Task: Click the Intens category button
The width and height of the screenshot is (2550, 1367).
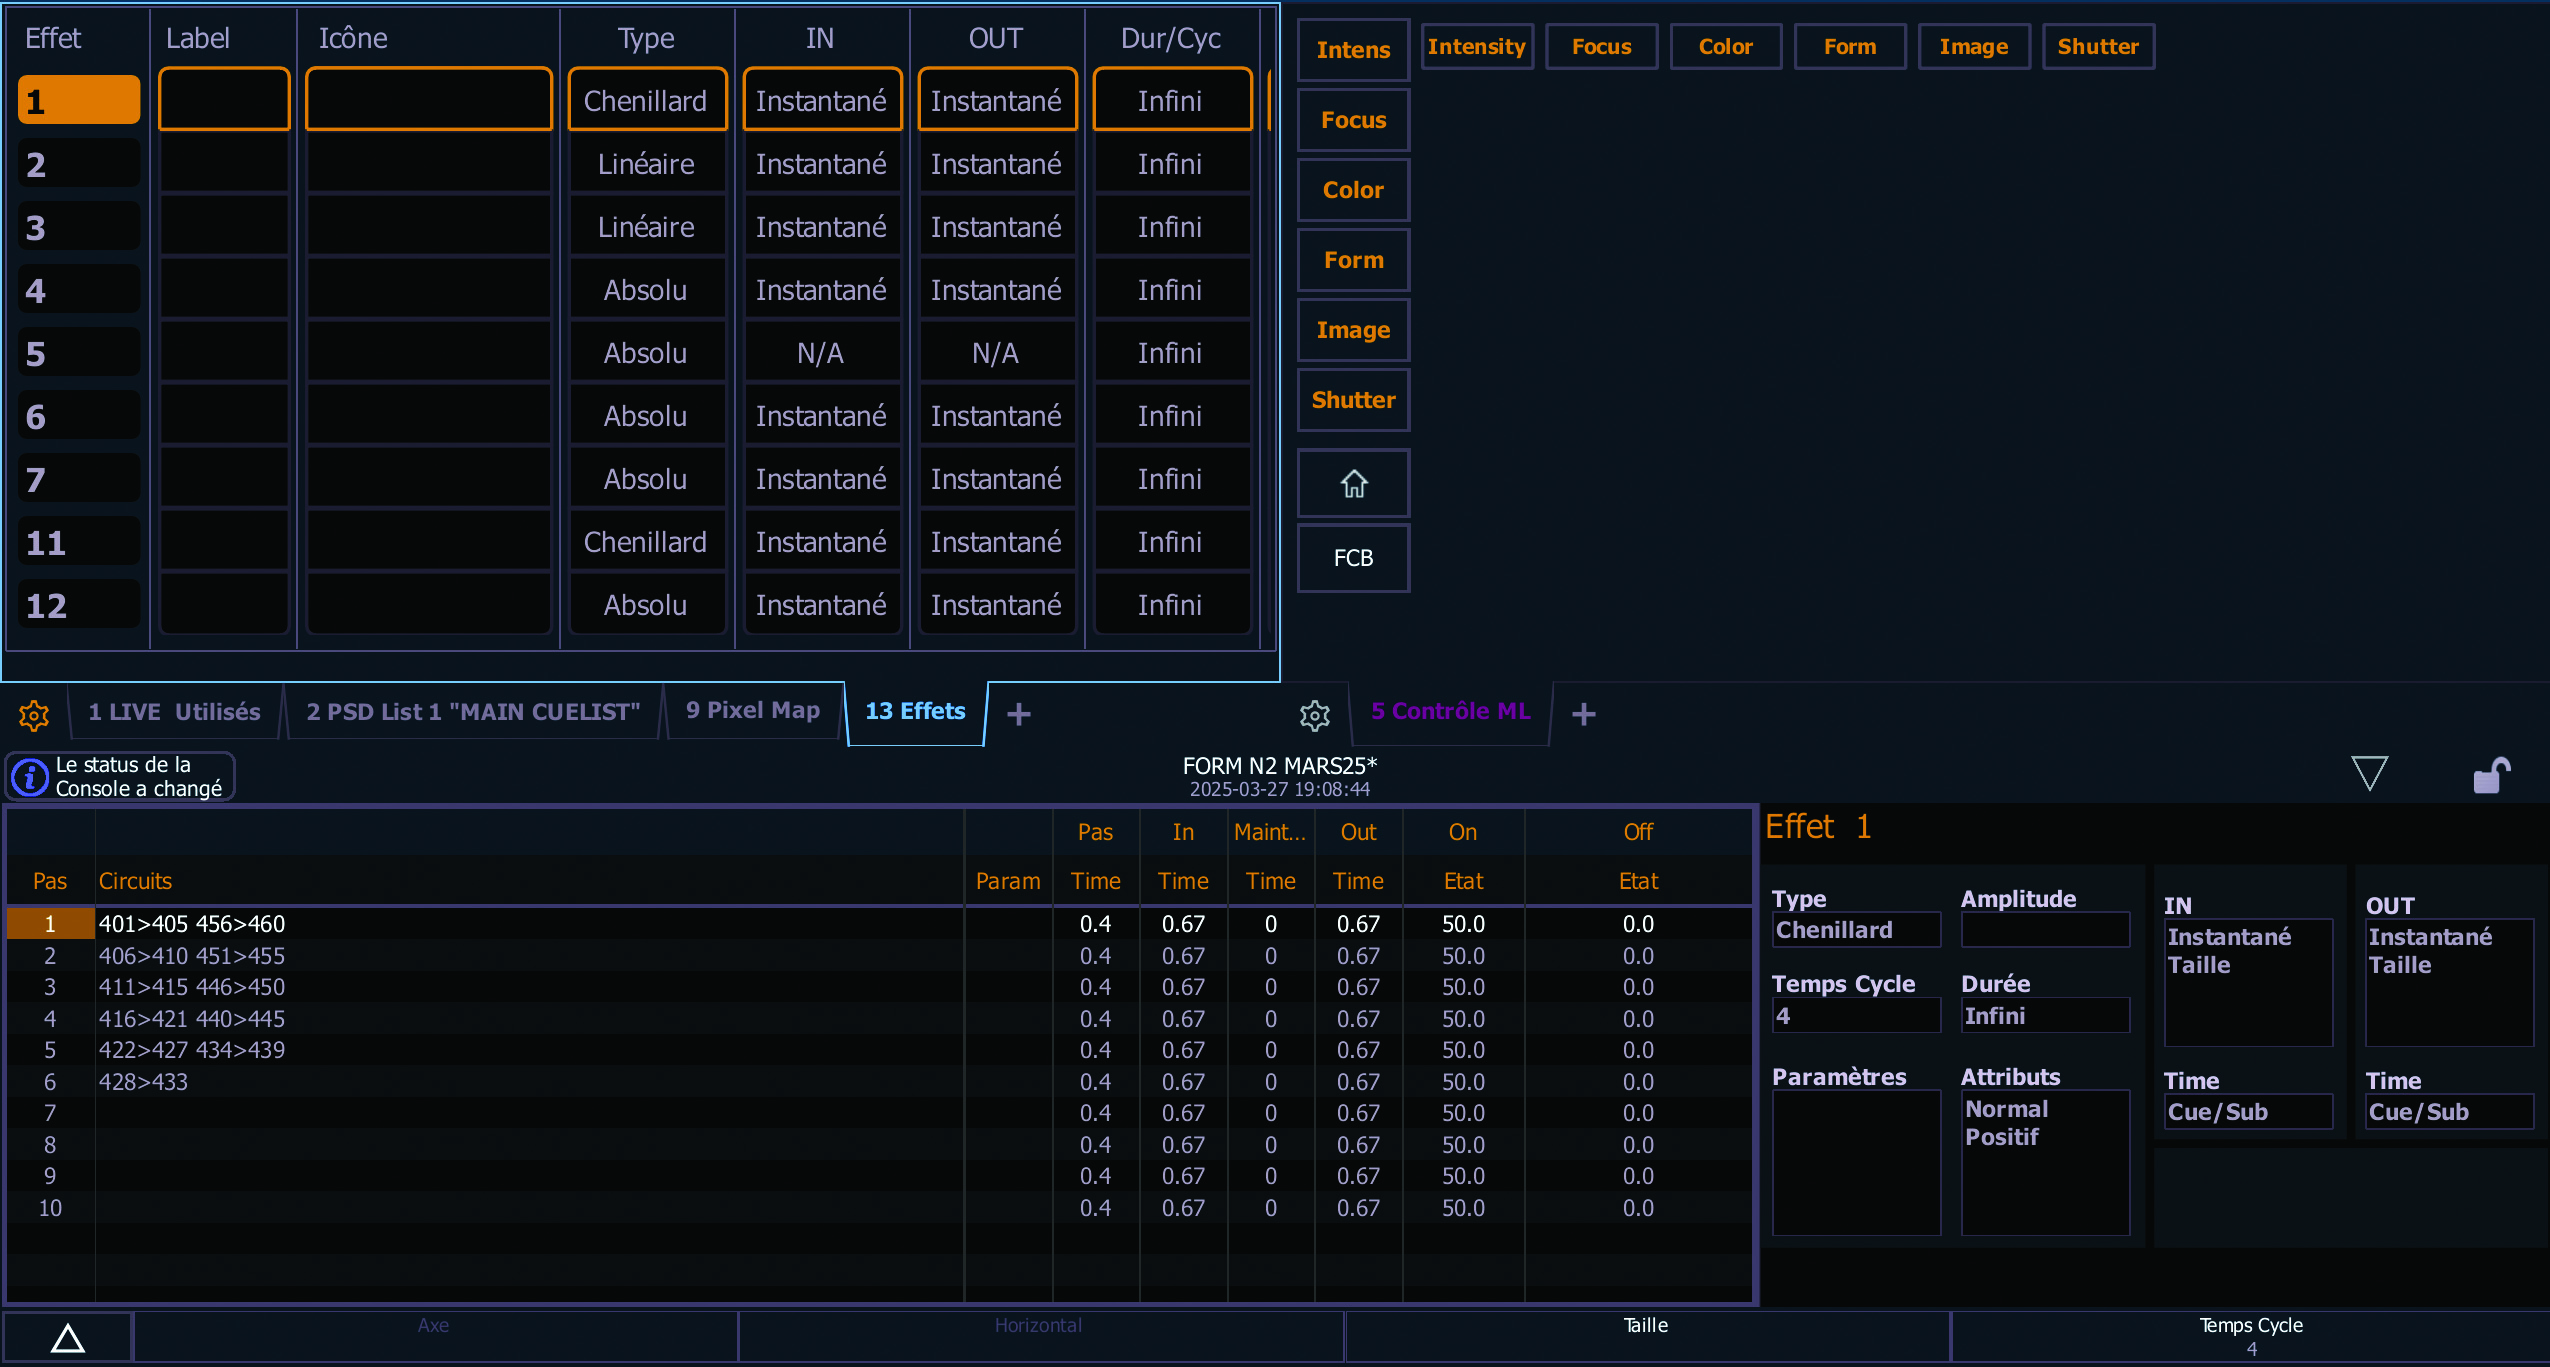Action: 1353,50
